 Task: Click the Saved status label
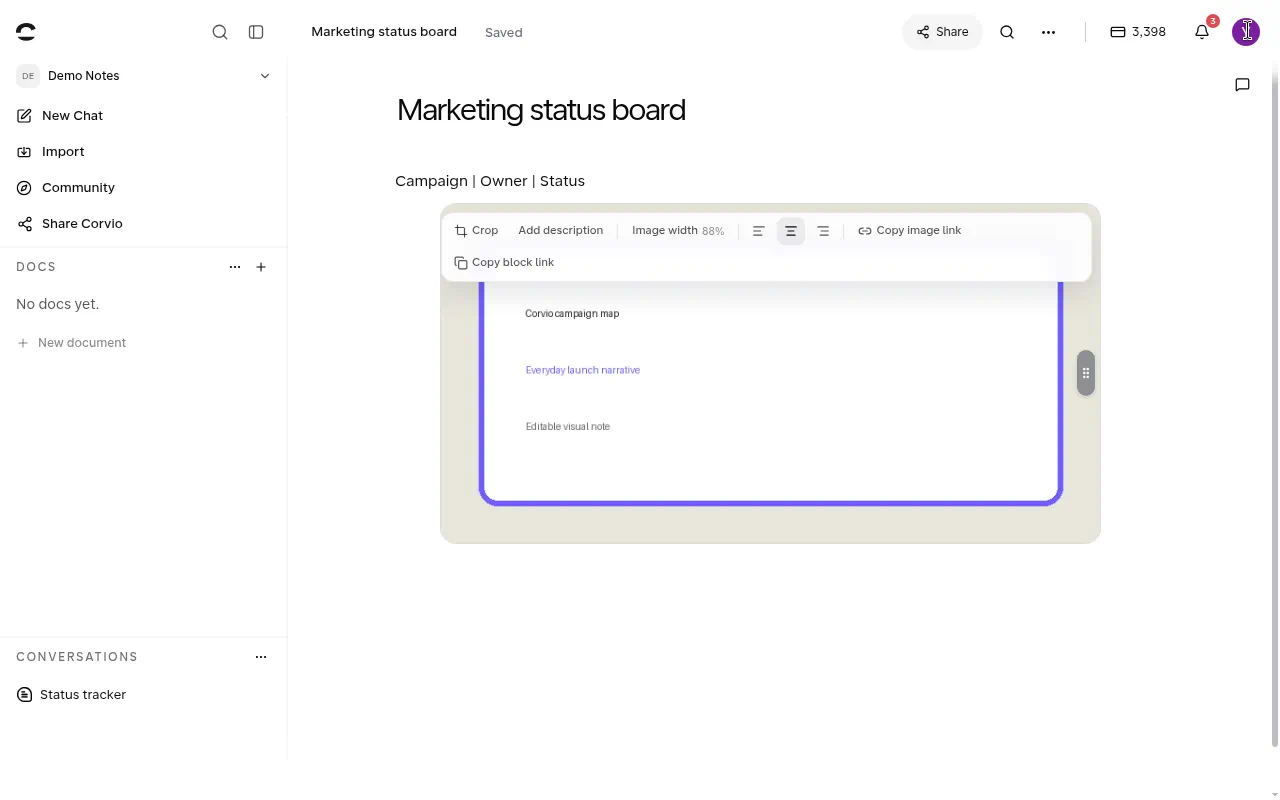coord(504,32)
